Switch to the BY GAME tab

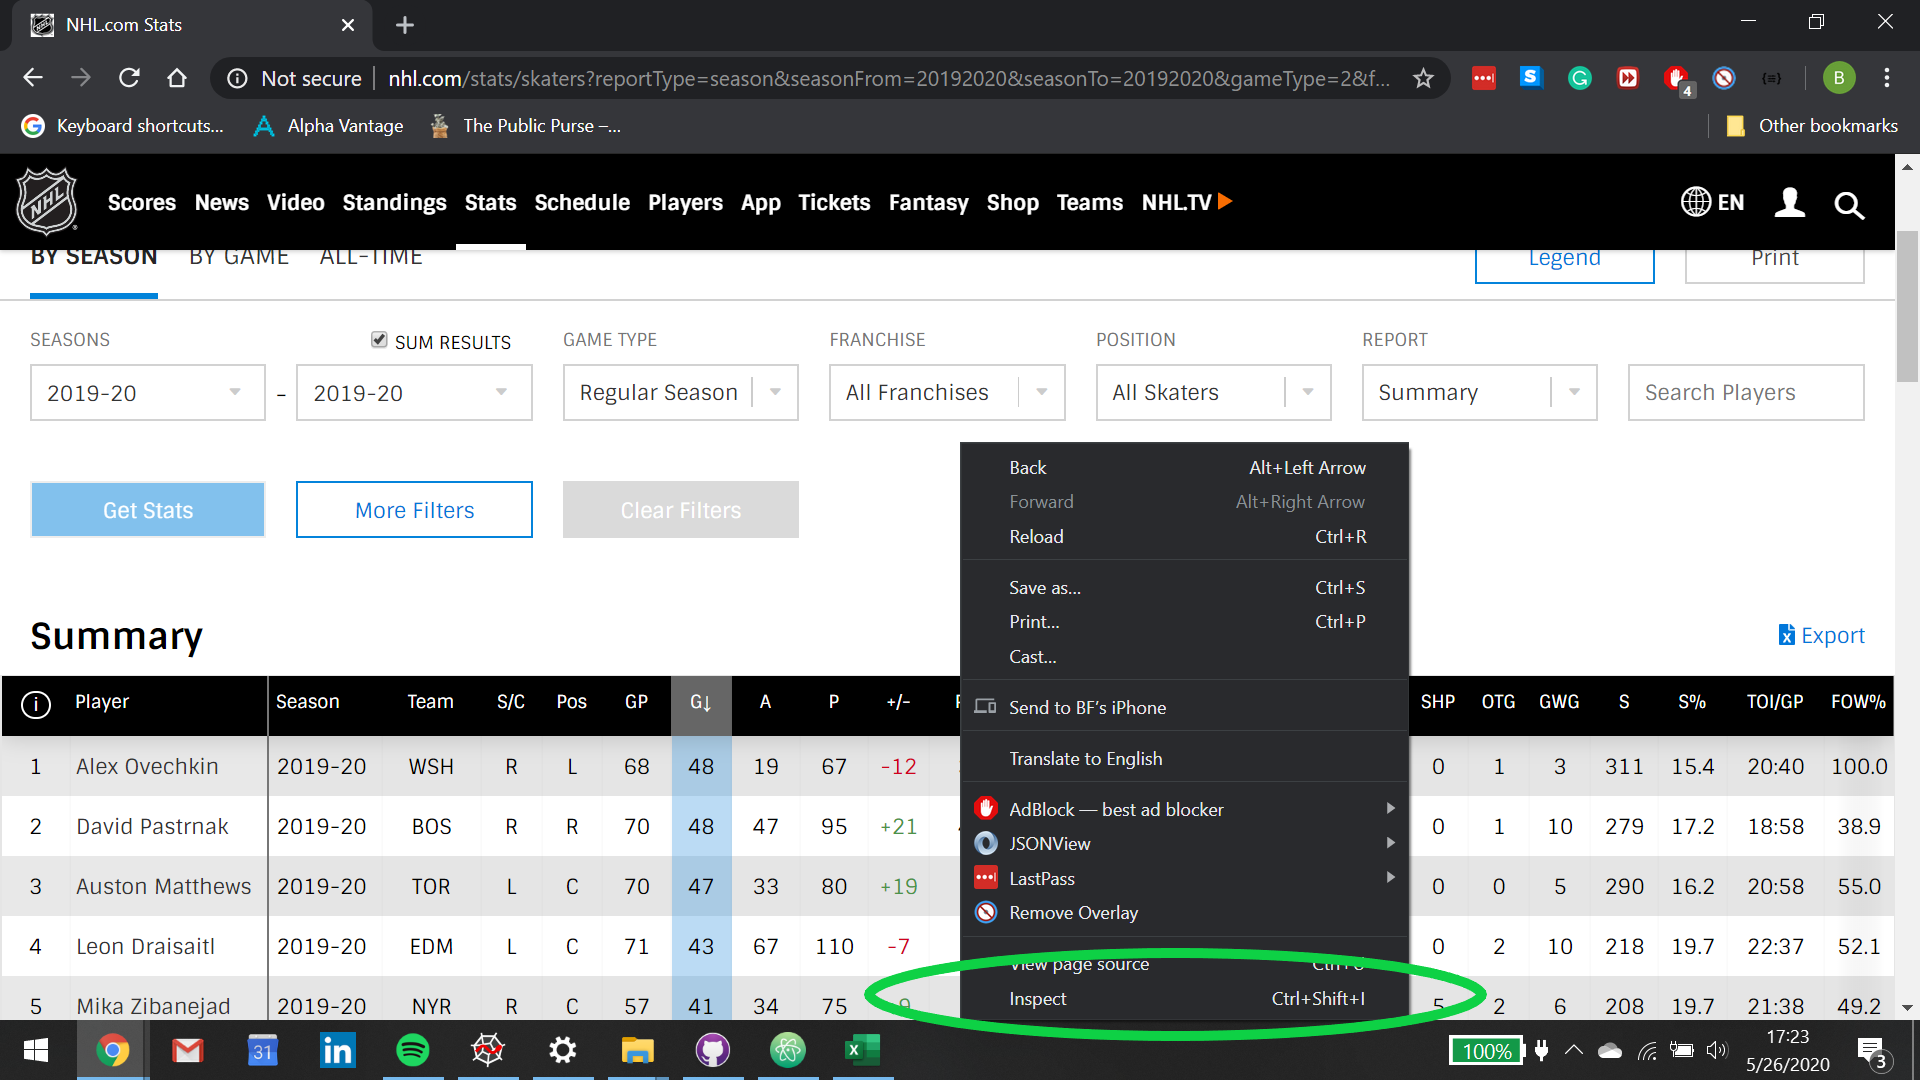tap(239, 258)
